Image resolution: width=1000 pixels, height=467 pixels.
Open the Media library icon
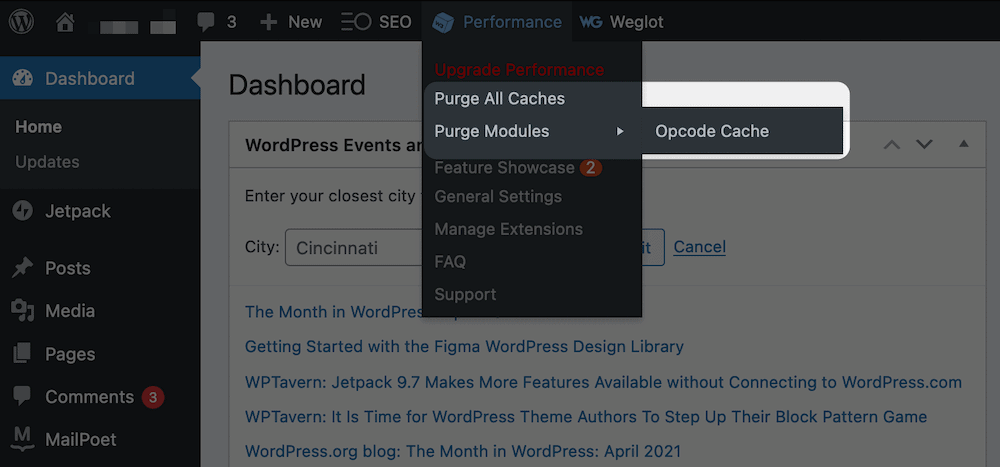coord(23,311)
